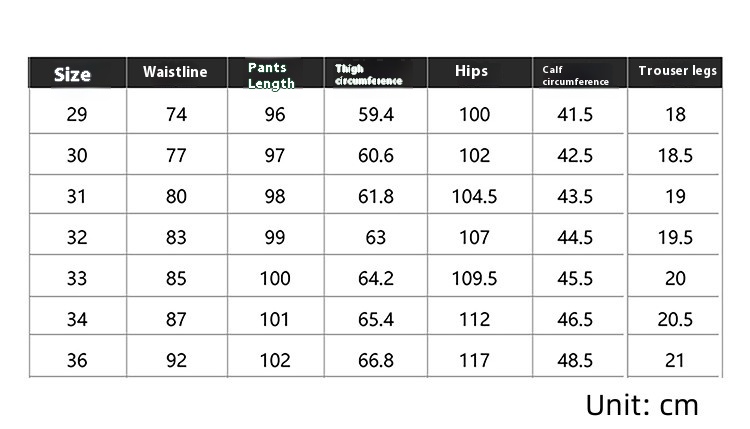Click waistline value 92
The width and height of the screenshot is (750, 429).
pyautogui.click(x=176, y=360)
